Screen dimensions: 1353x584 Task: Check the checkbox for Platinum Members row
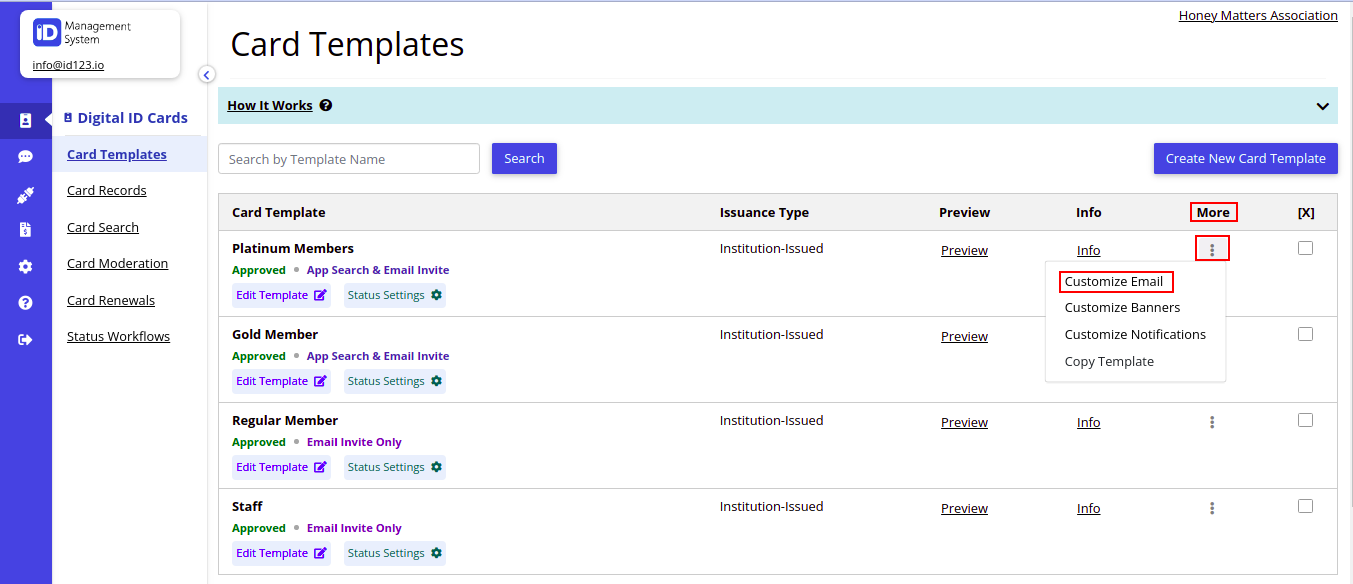tap(1305, 247)
